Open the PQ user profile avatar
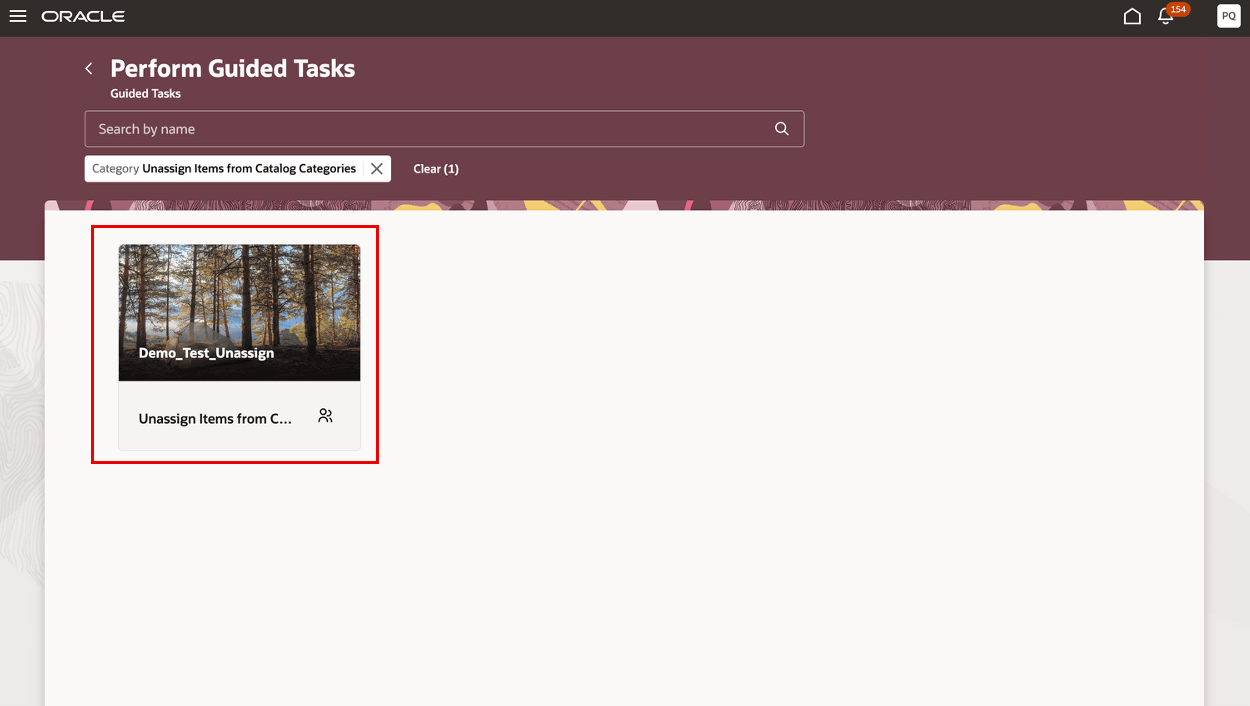This screenshot has height=706, width=1250. (1228, 16)
